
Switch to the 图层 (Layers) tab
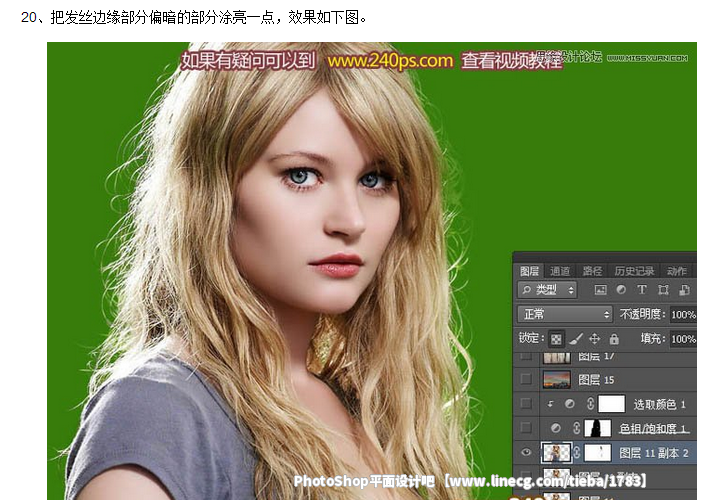[x=529, y=271]
